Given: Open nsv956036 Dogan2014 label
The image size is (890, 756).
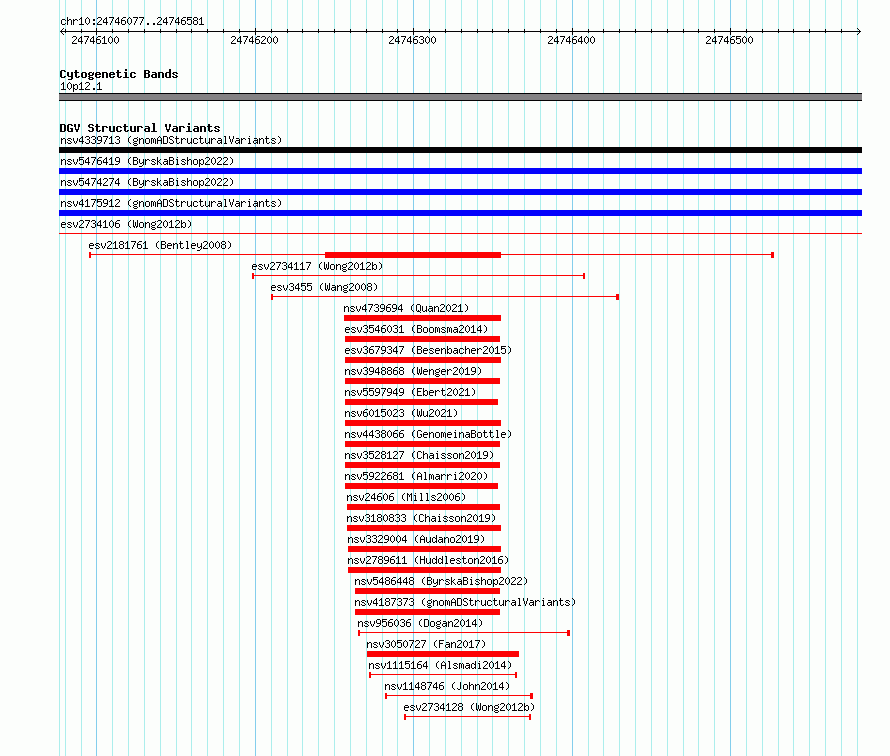Looking at the screenshot, I should 420,623.
